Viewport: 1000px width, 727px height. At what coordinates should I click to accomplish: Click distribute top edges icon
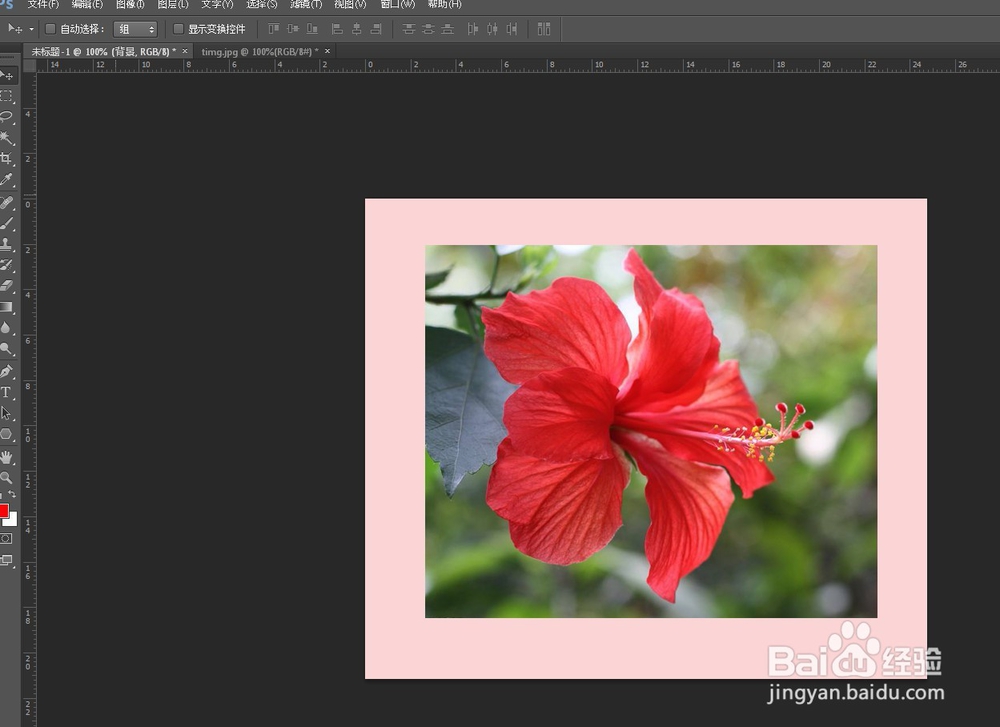coord(409,29)
